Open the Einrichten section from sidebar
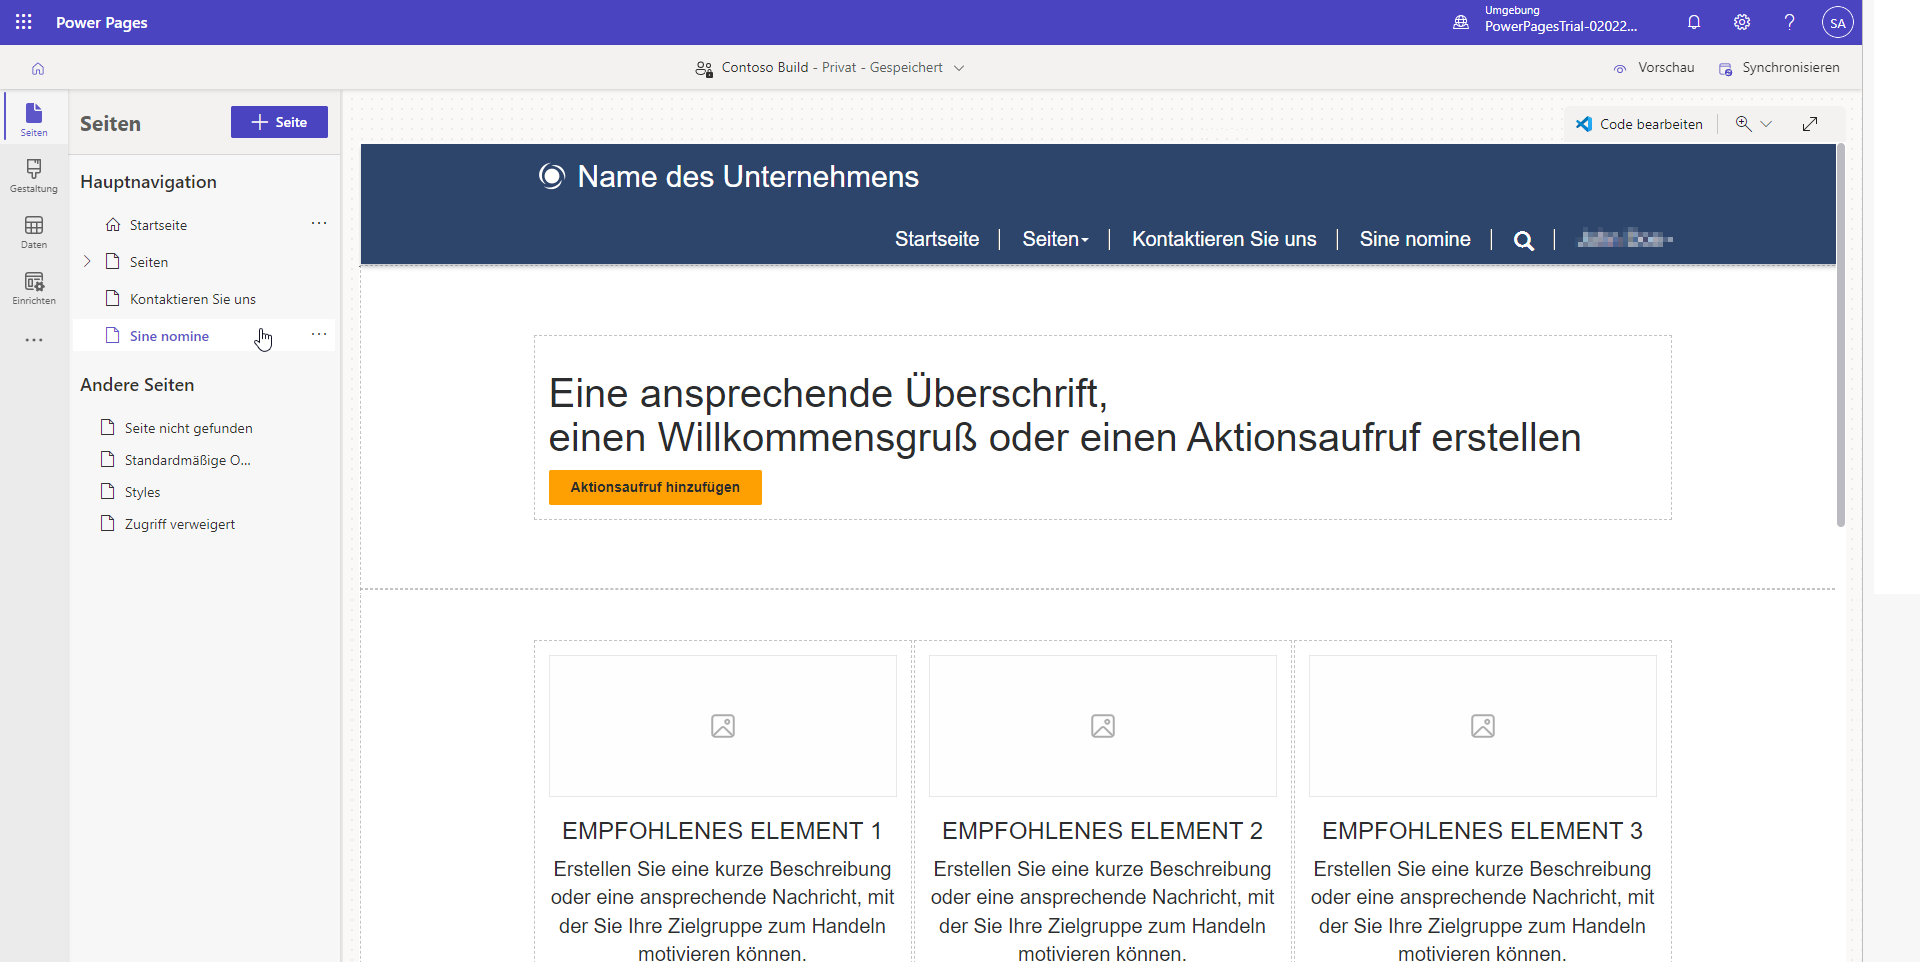 click(x=33, y=288)
